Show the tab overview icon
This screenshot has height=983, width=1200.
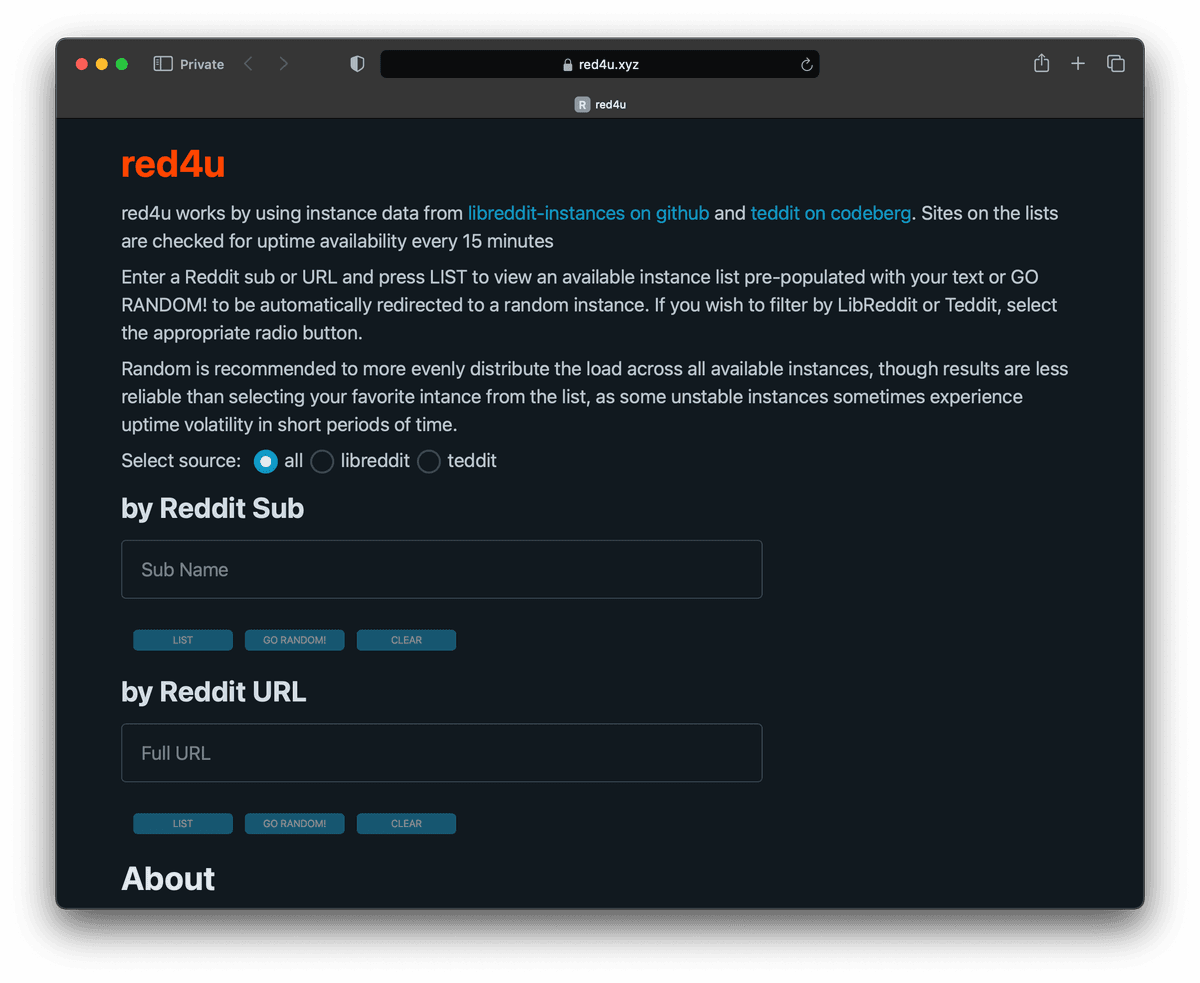[1116, 64]
